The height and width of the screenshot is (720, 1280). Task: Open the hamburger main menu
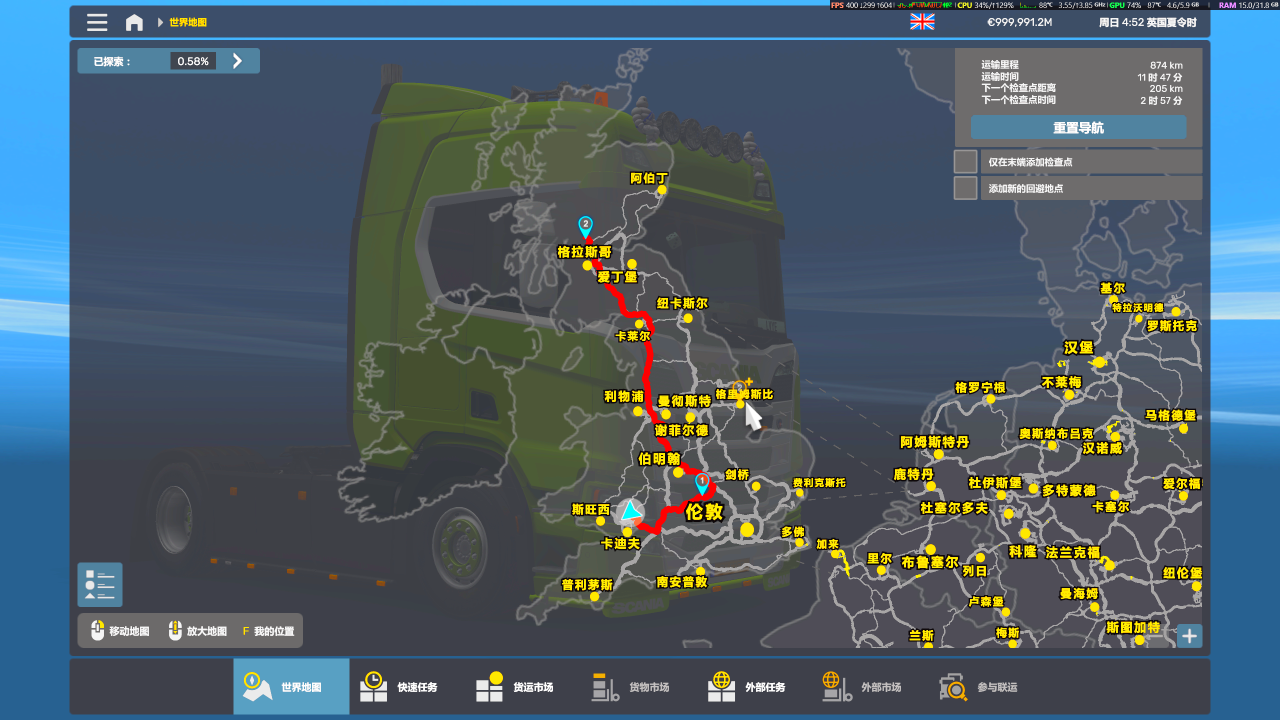(x=97, y=22)
